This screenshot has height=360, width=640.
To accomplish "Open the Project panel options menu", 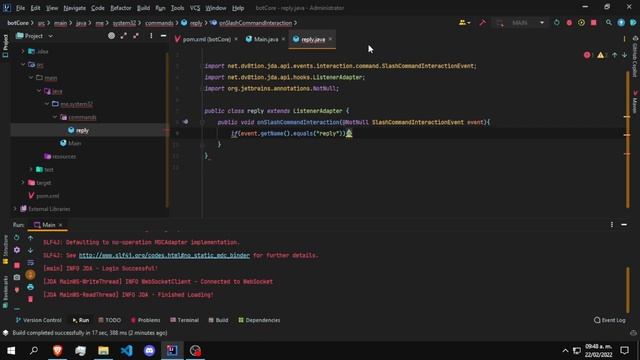I will [151, 36].
